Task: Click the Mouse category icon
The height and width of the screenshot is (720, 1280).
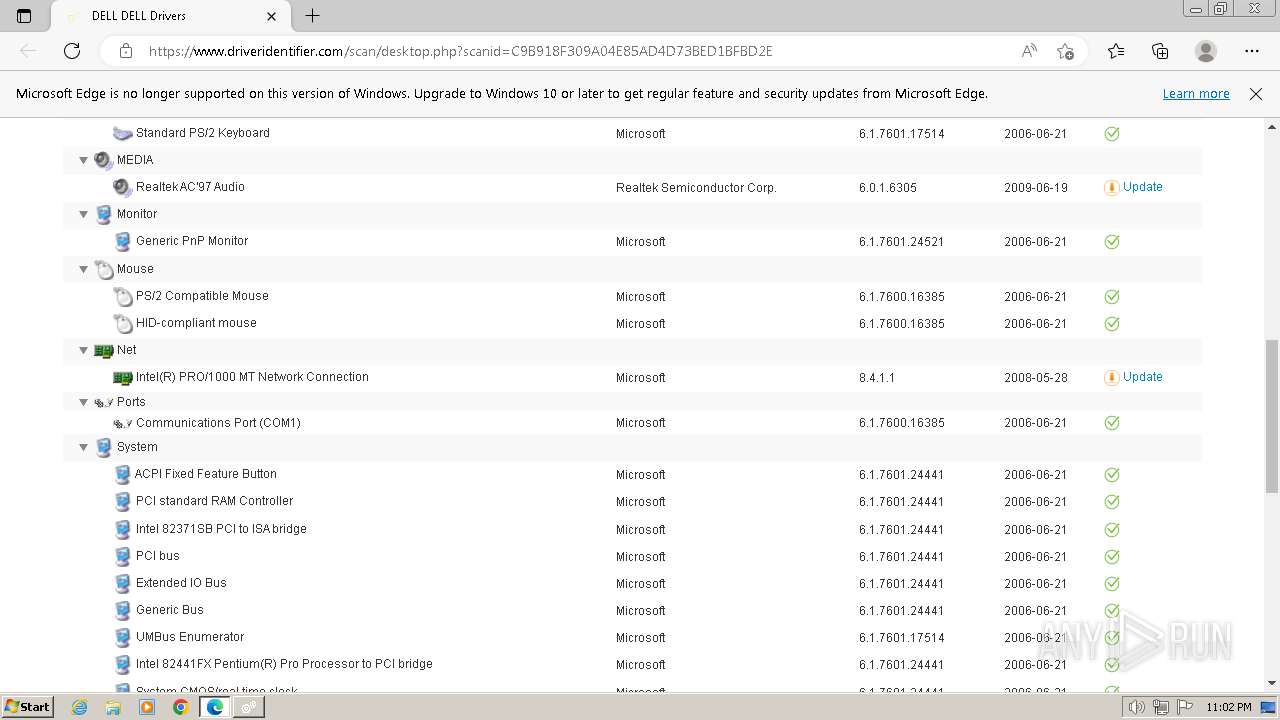Action: click(103, 269)
